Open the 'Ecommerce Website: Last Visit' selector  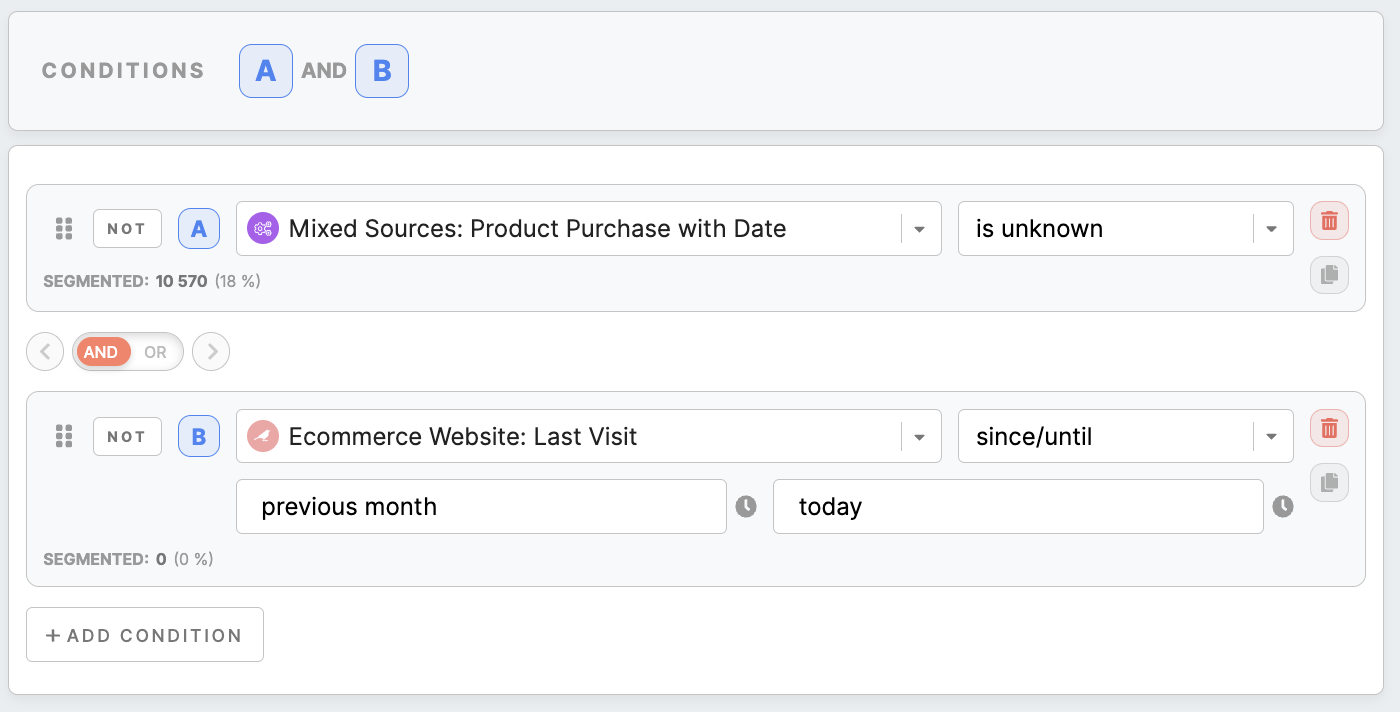589,437
